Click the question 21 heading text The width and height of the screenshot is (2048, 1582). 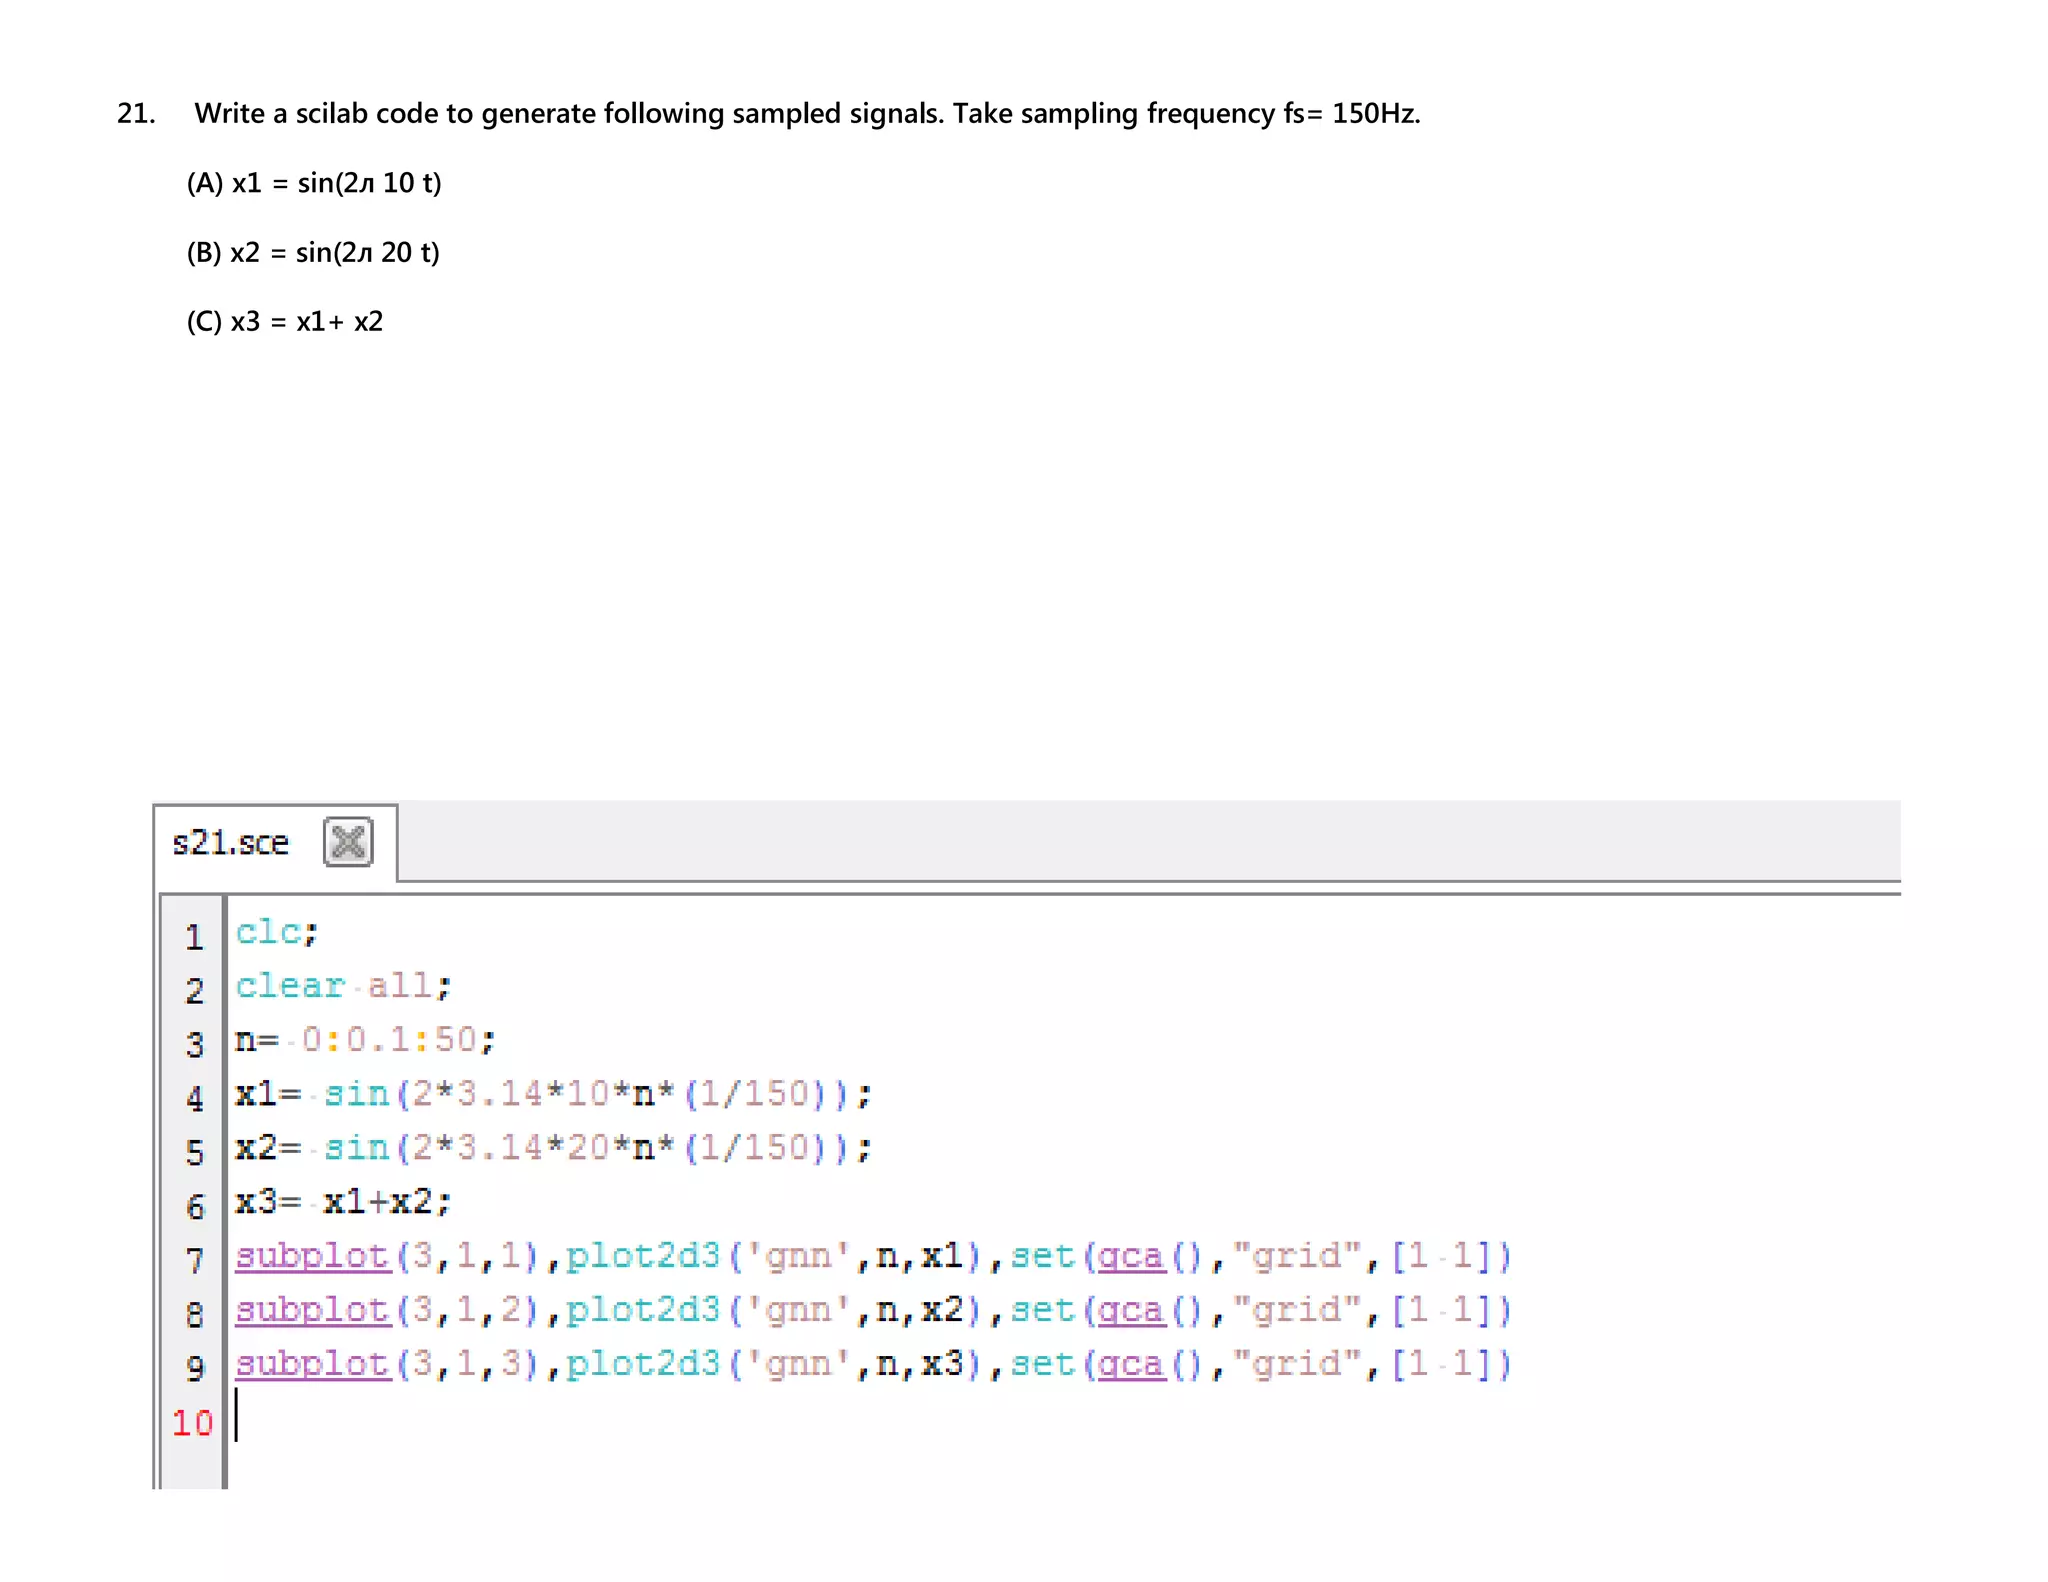pos(768,114)
